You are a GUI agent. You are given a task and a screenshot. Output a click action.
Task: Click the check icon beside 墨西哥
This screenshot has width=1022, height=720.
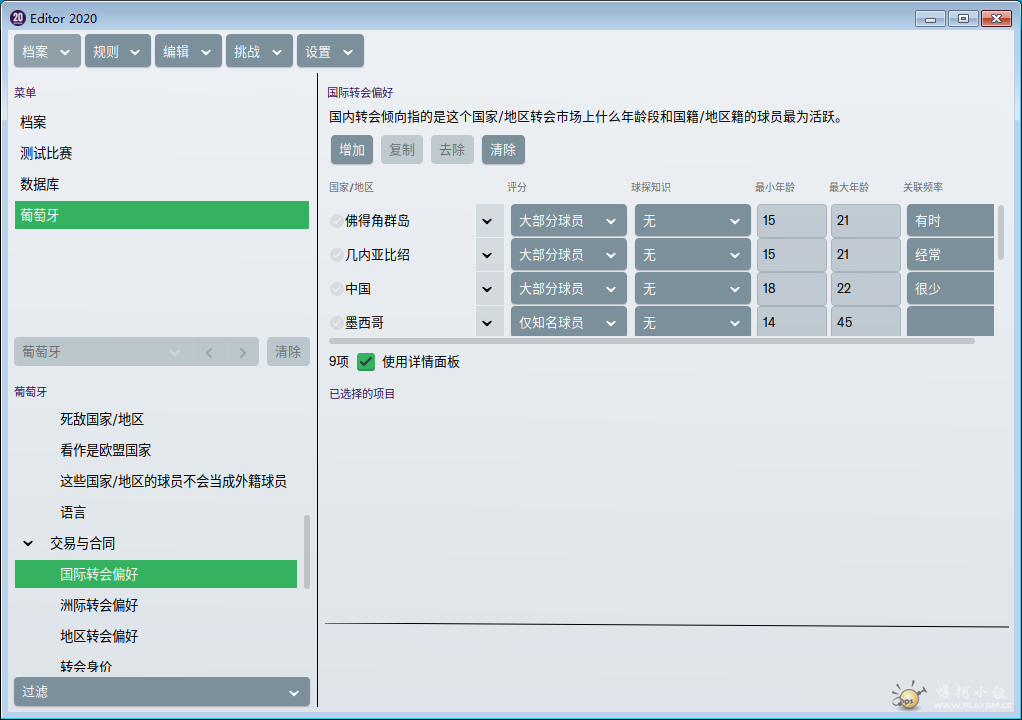(x=337, y=323)
